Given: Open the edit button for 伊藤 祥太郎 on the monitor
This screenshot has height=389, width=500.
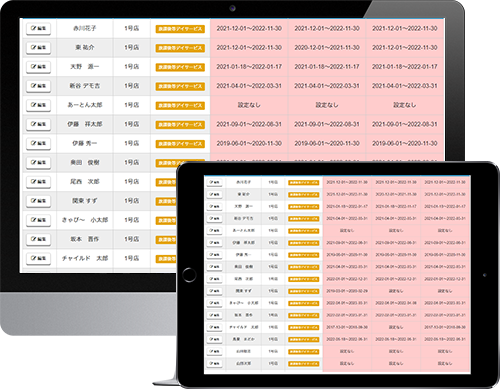Looking at the screenshot, I should coord(38,124).
